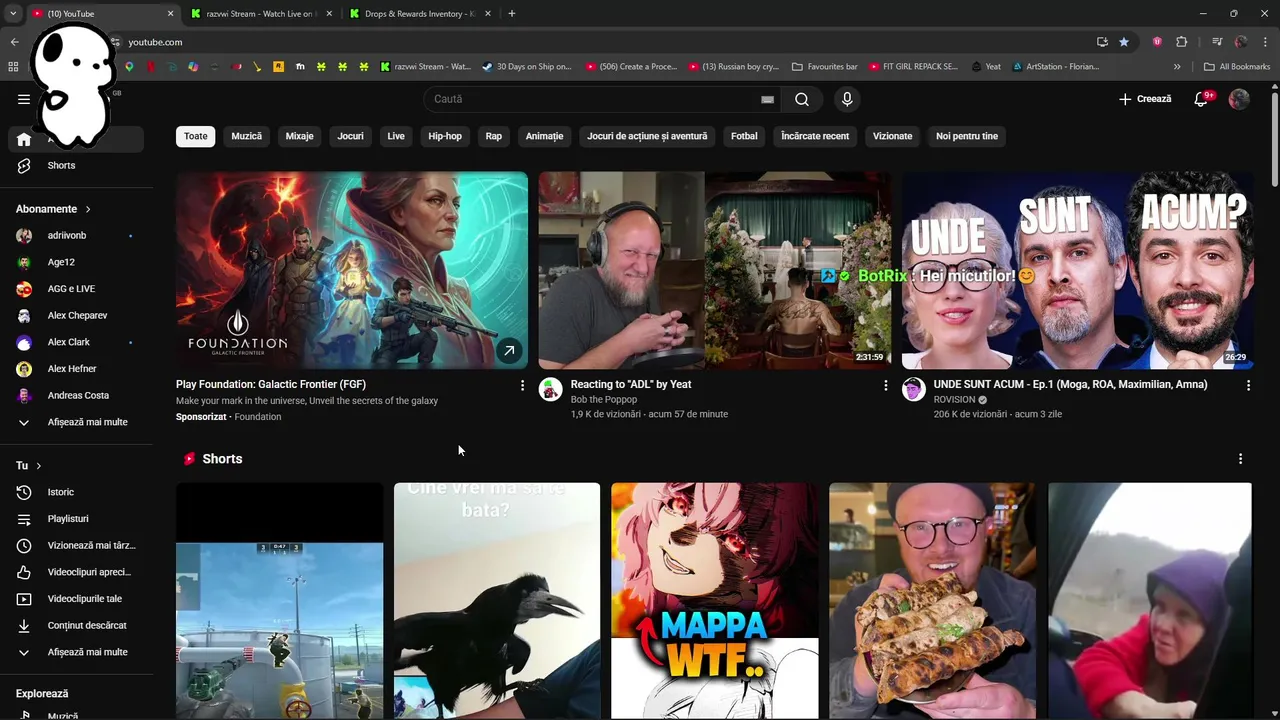
Task: Open YouTube notifications bell
Action: tap(1202, 99)
